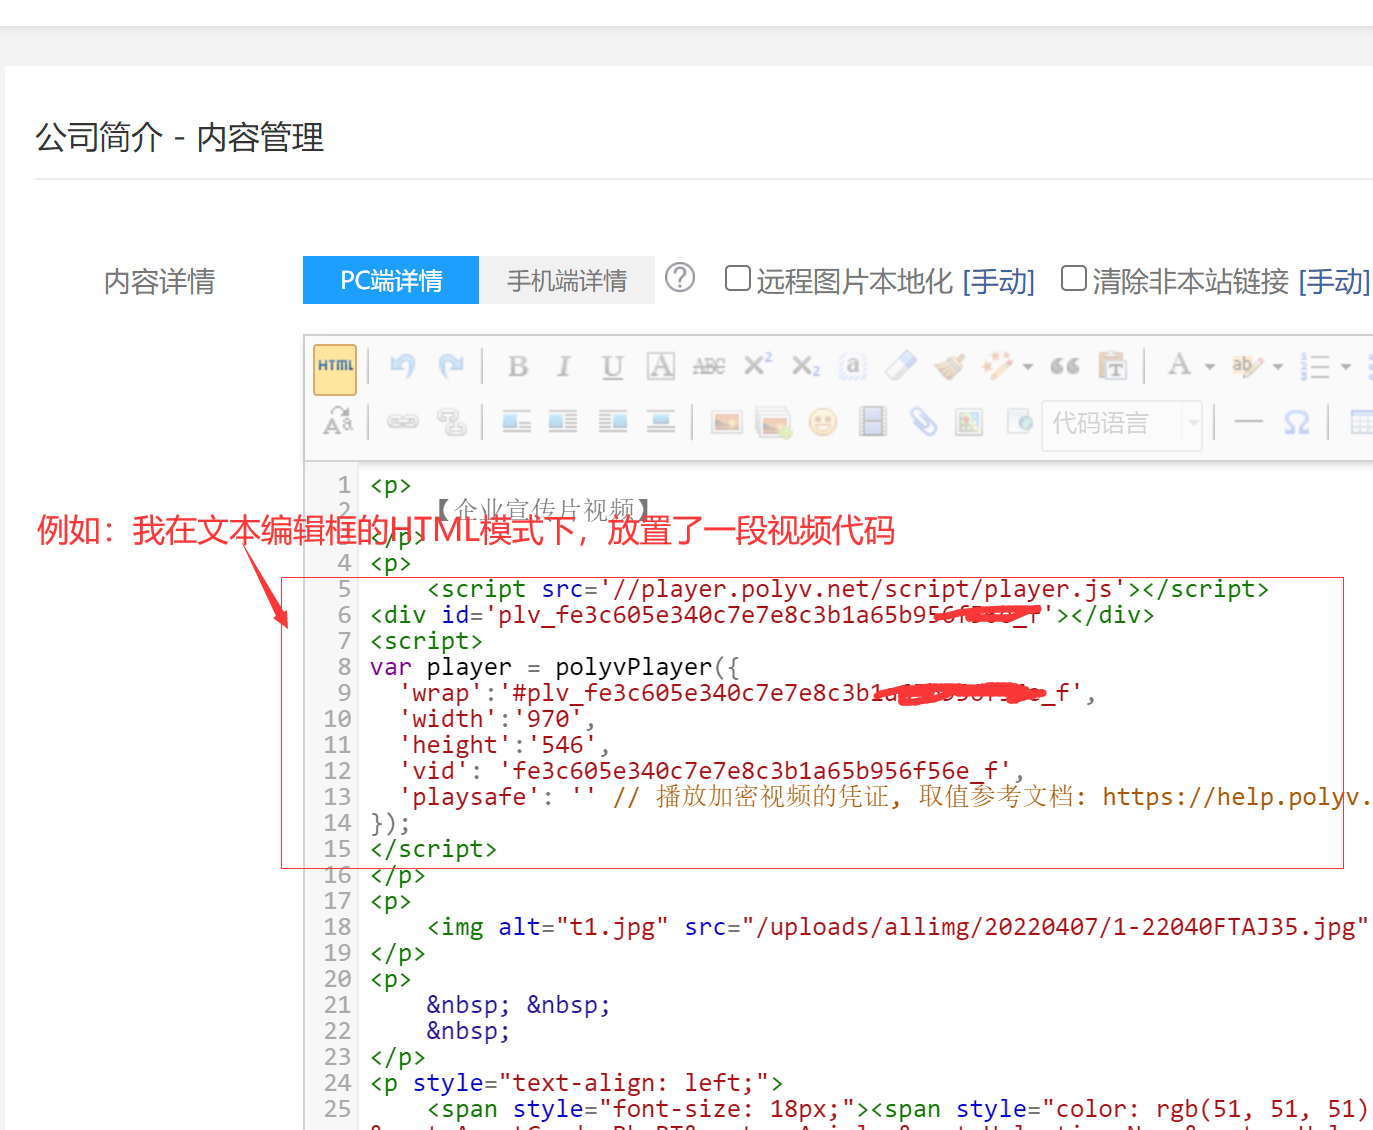Viewport: 1373px width, 1130px height.
Task: Click the img alt="t1.jpg" code line
Action: [x=897, y=927]
